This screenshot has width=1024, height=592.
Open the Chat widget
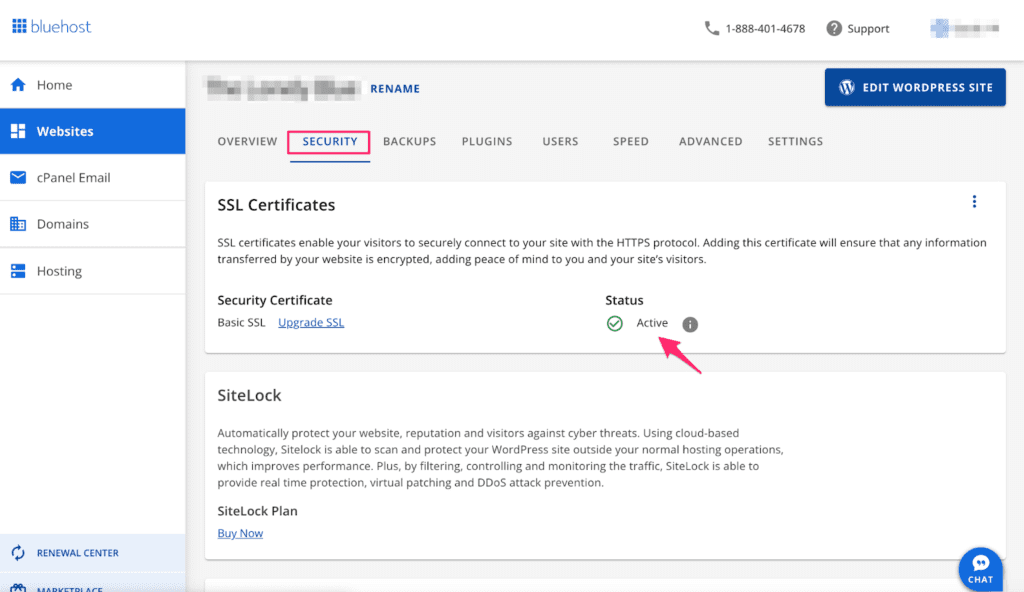[980, 567]
